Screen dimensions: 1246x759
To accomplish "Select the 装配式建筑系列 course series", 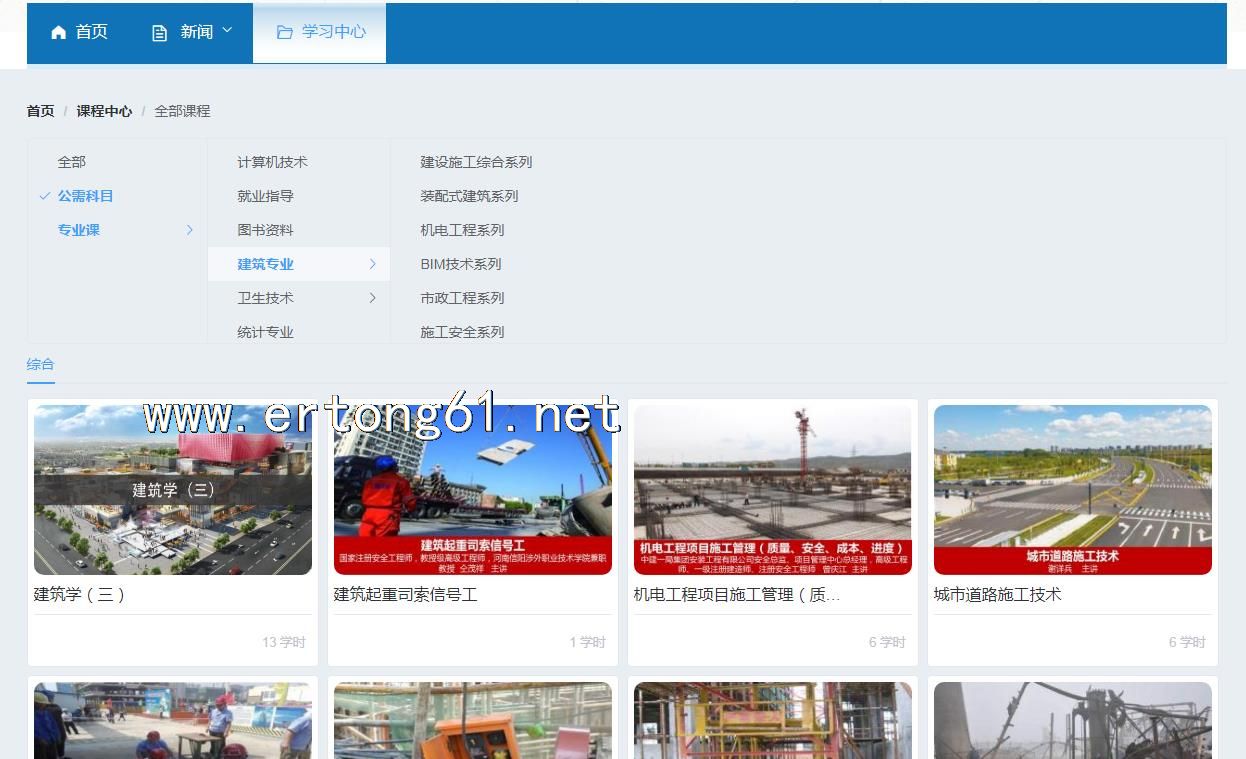I will (x=469, y=196).
